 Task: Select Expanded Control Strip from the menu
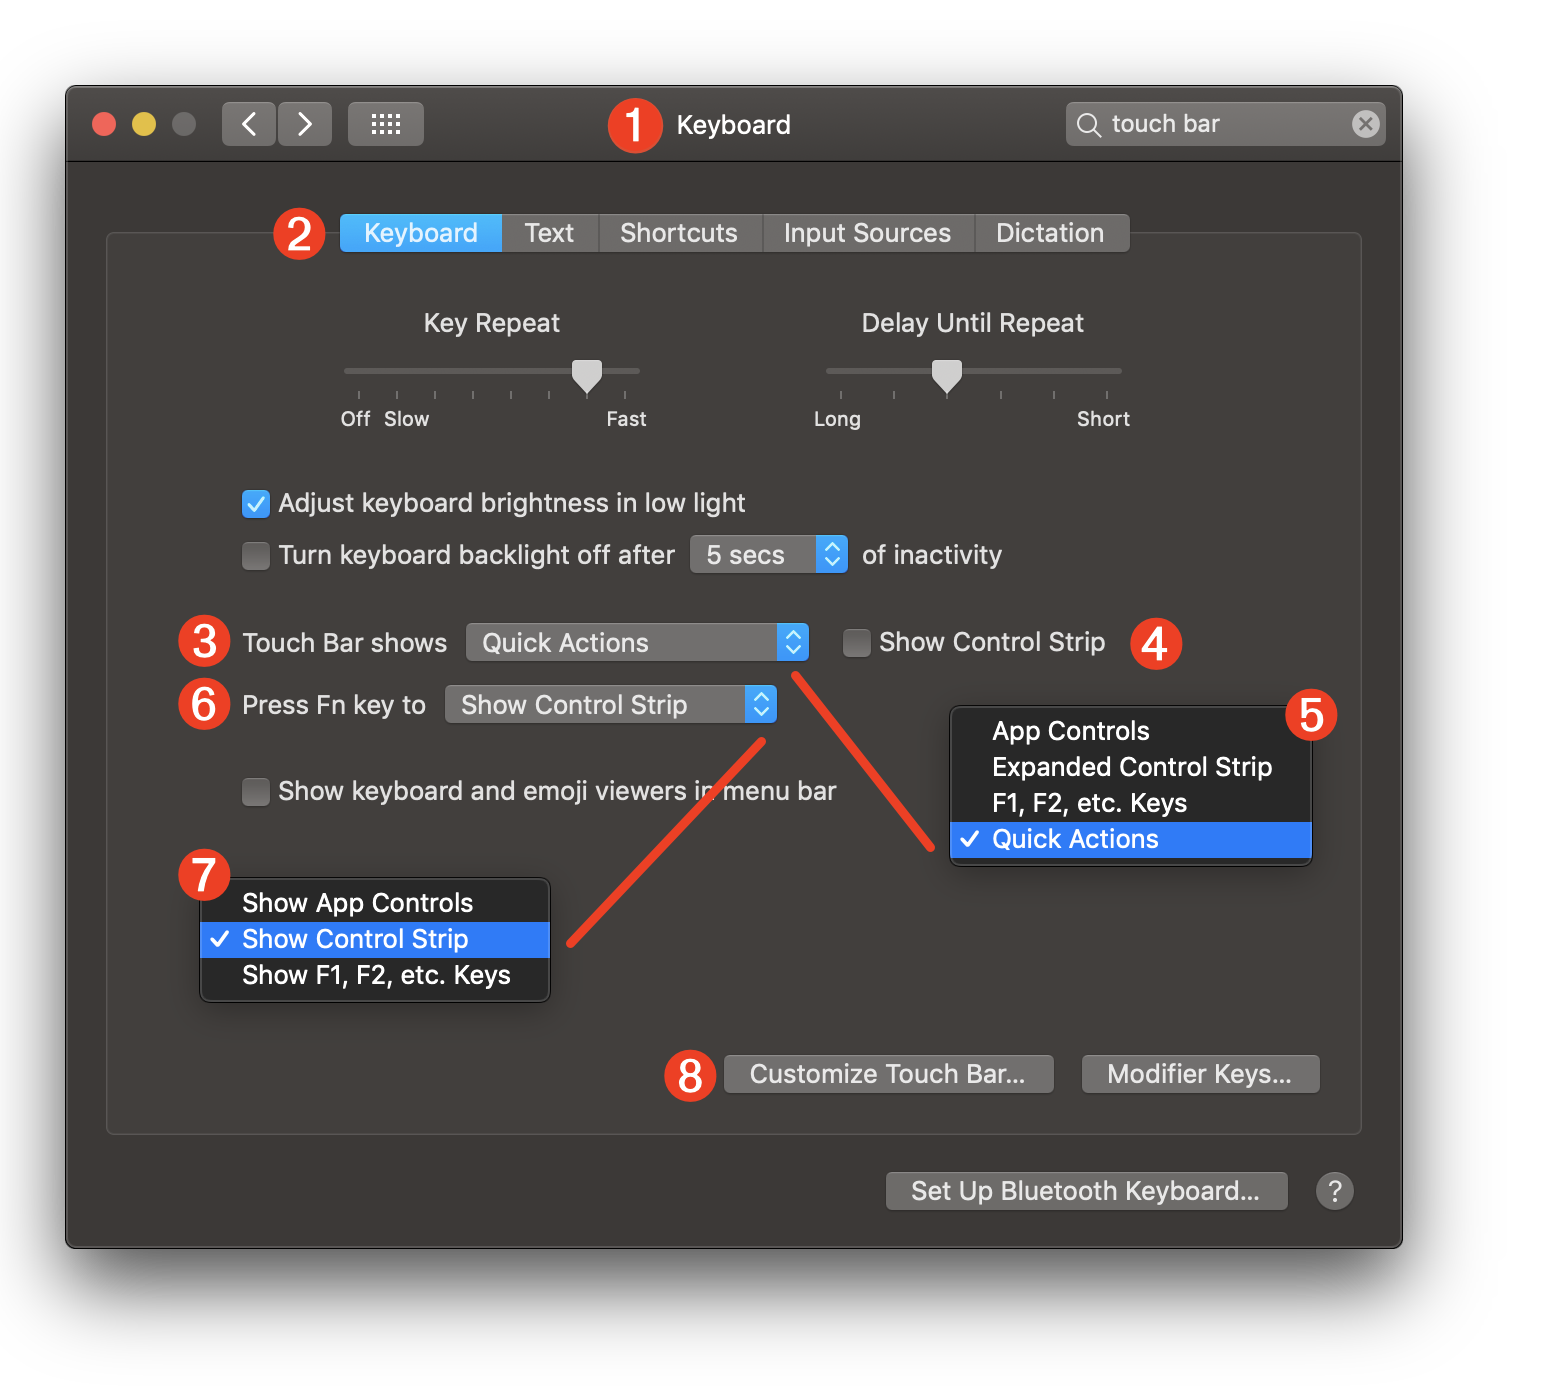1131,767
